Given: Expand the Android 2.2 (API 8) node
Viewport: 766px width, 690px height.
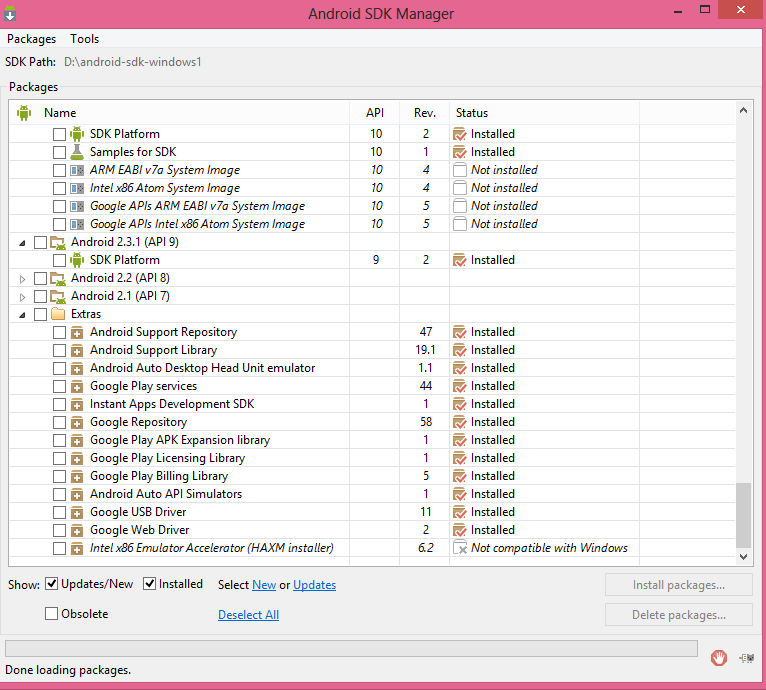Looking at the screenshot, I should tap(22, 279).
